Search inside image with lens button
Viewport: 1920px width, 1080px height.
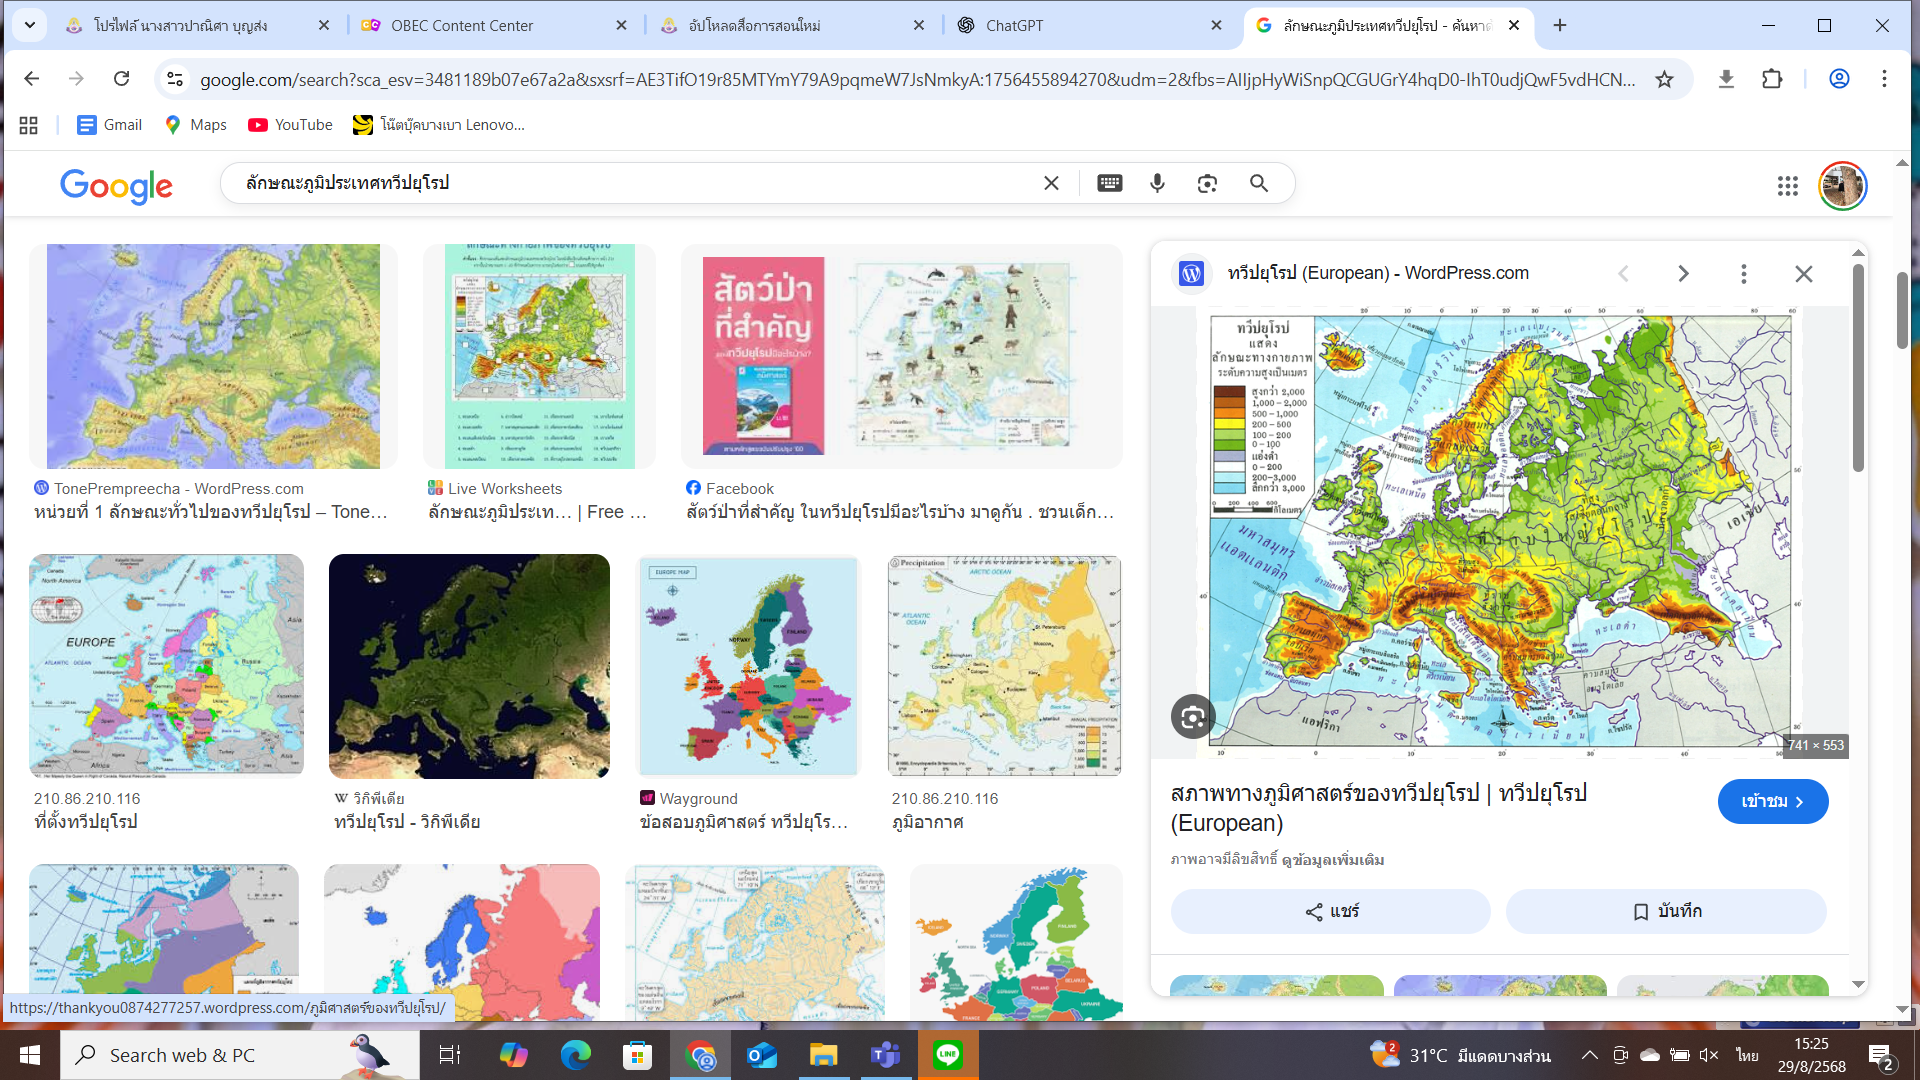[1192, 716]
